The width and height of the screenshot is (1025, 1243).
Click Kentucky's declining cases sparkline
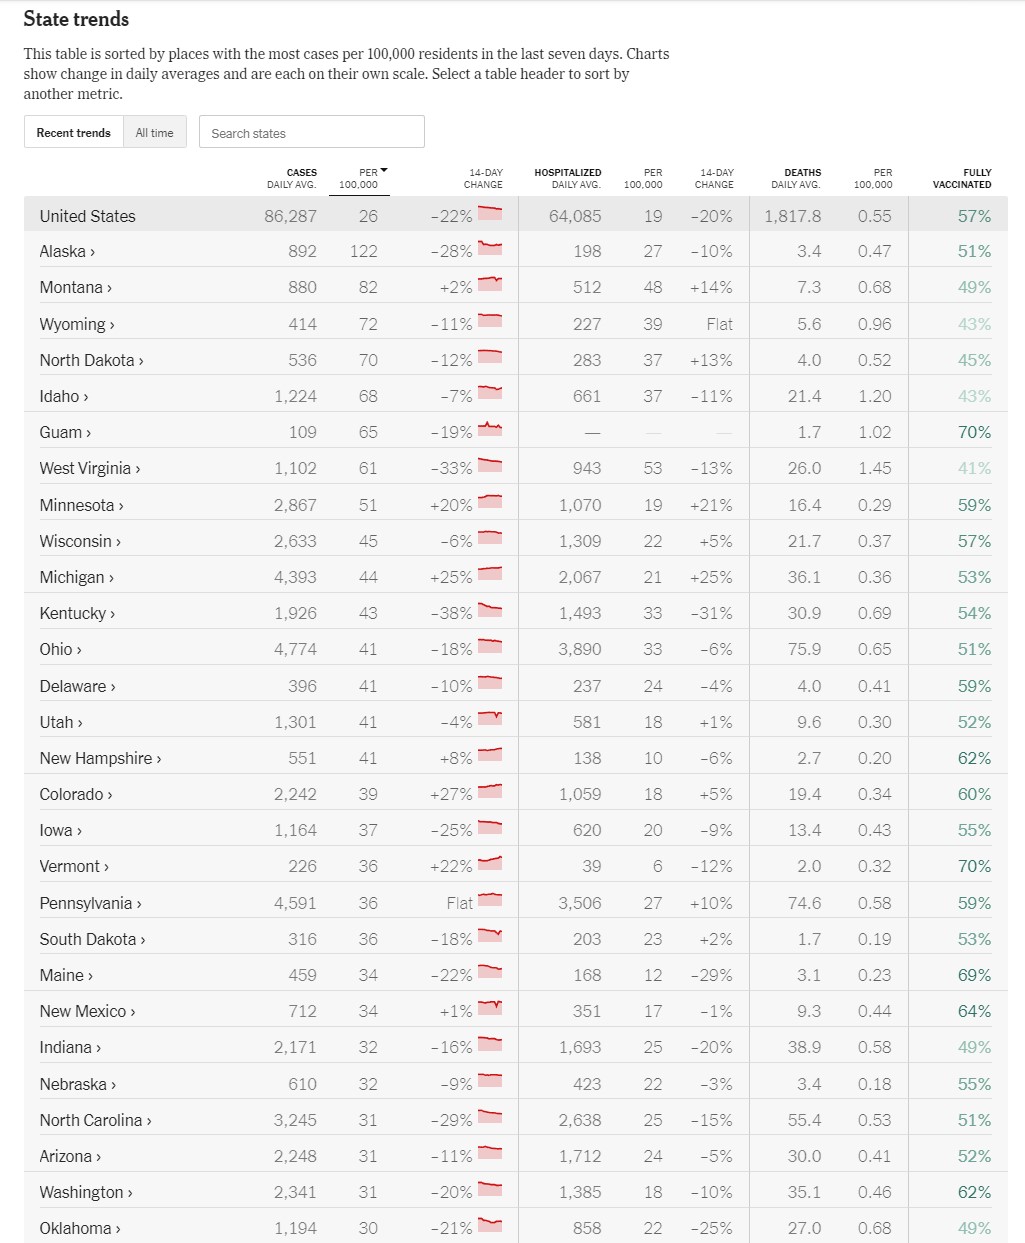click(x=490, y=610)
